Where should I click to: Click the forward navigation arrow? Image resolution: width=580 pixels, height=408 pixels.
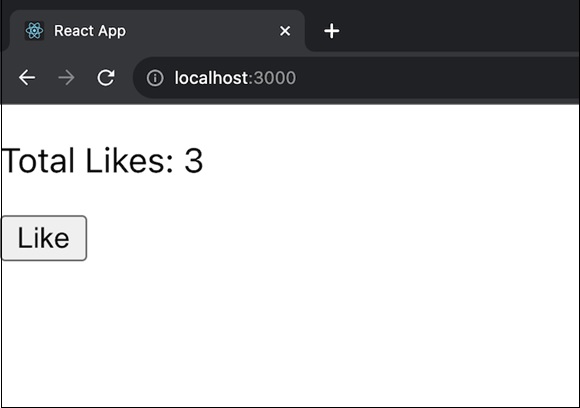(67, 78)
